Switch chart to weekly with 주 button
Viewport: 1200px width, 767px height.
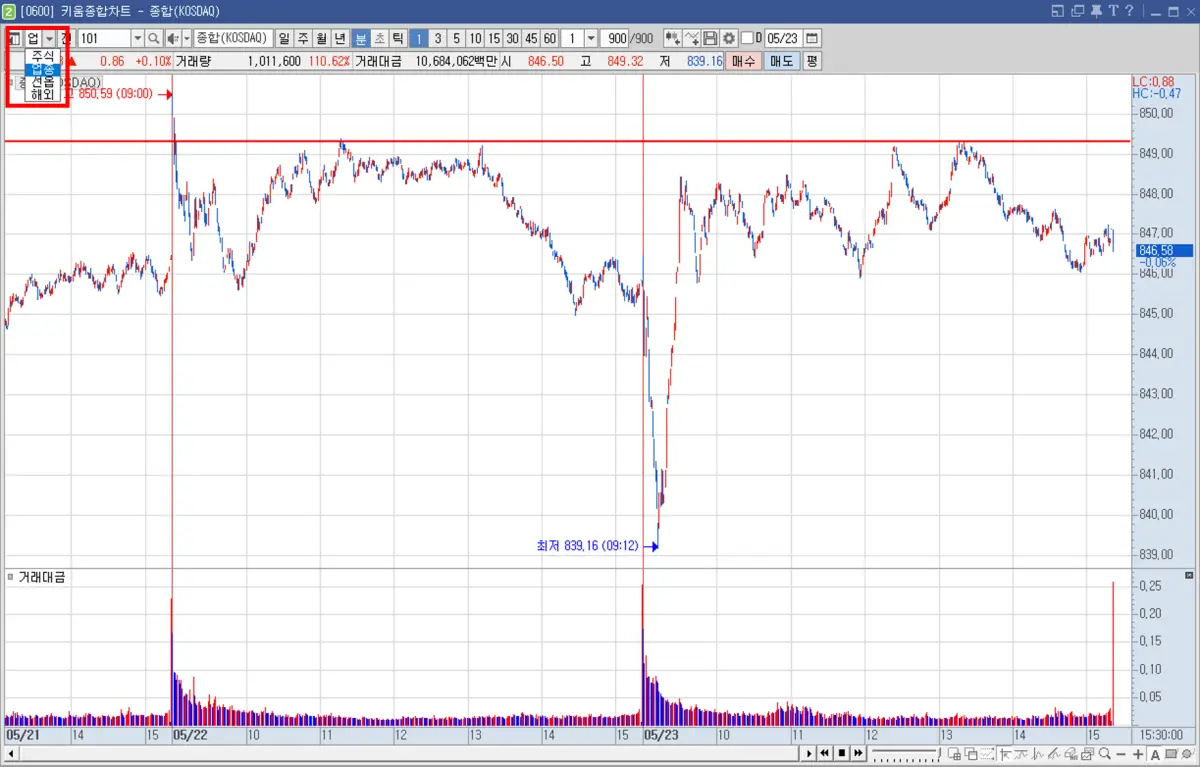tap(302, 38)
